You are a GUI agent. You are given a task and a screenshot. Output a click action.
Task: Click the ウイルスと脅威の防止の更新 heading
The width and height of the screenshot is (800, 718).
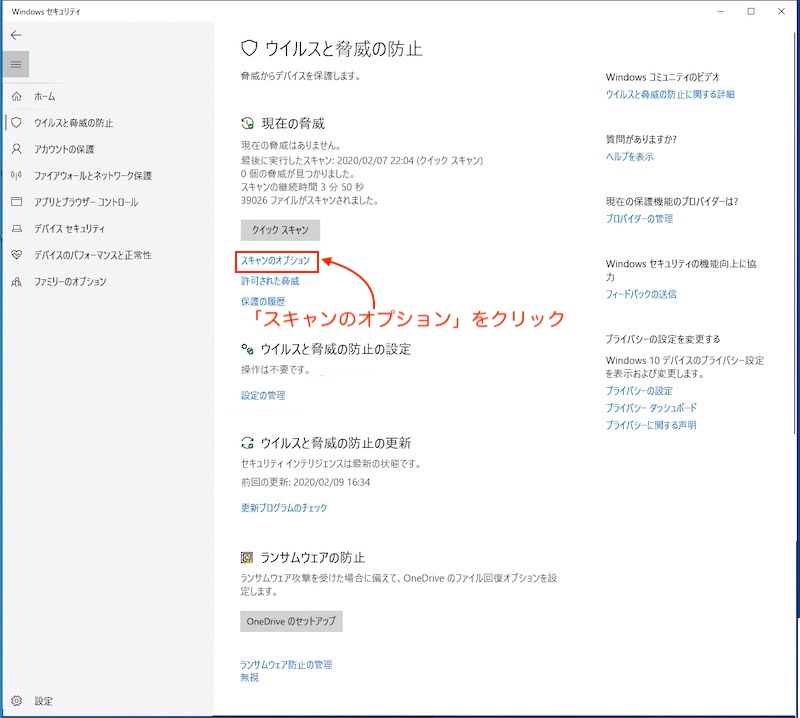336,443
